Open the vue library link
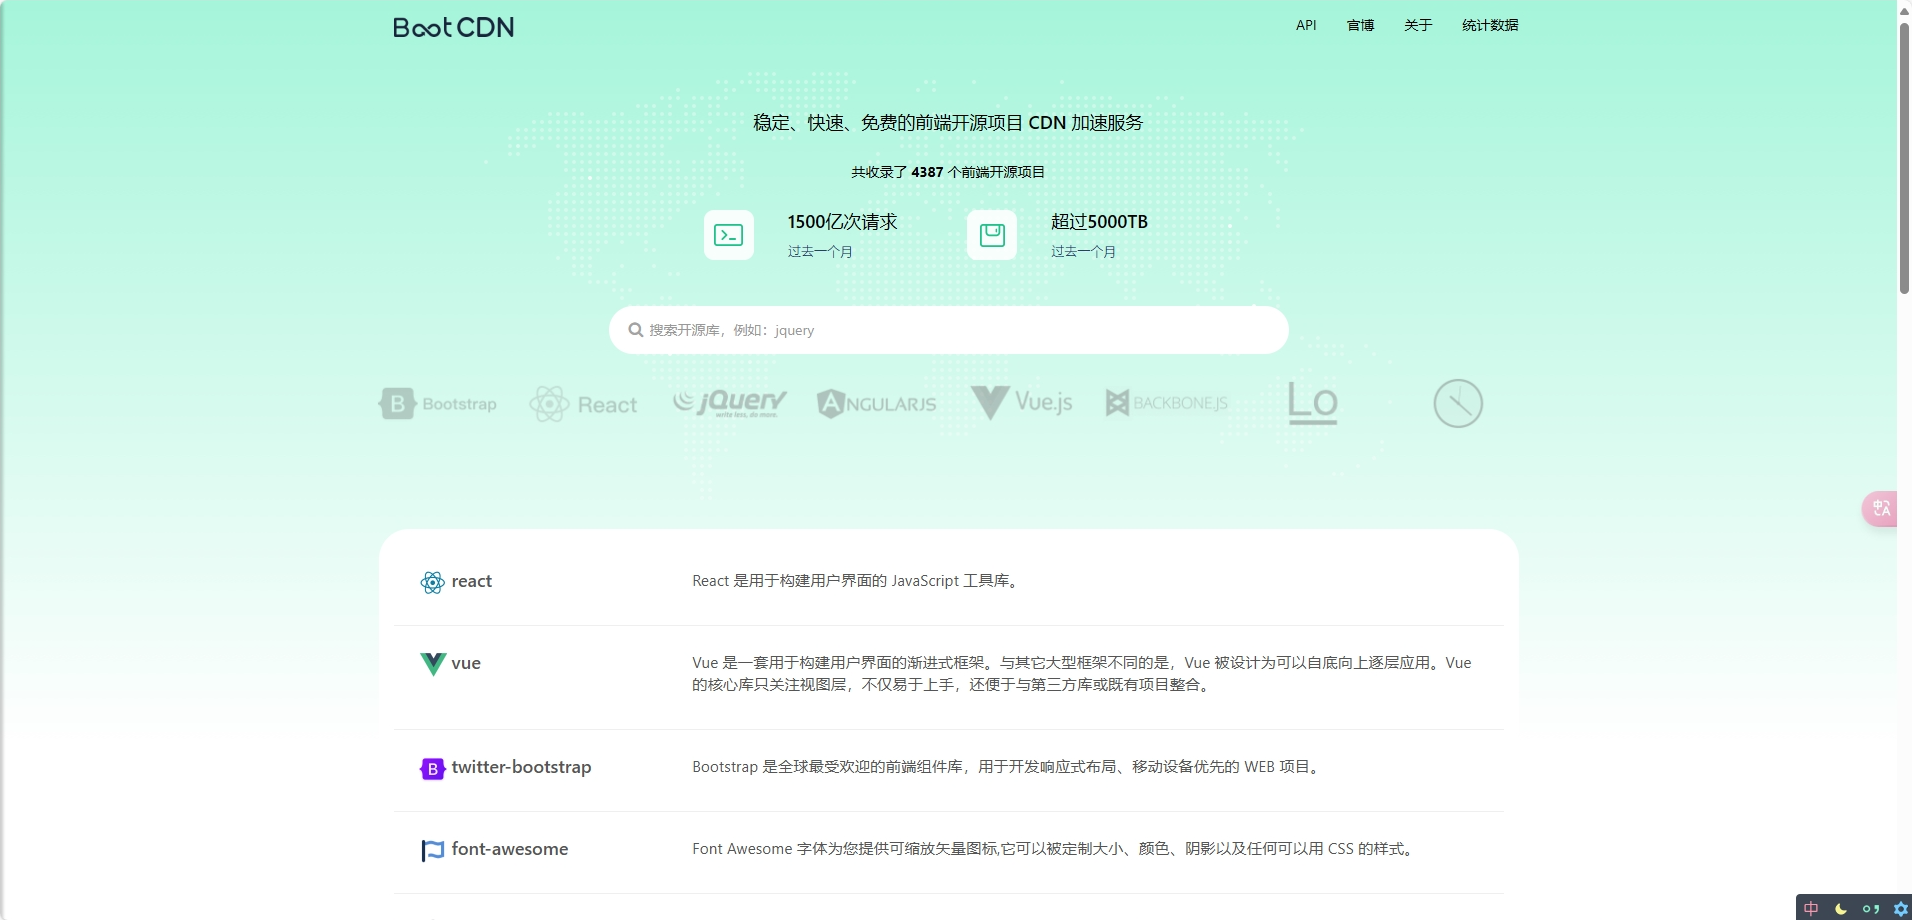This screenshot has width=1912, height=920. (466, 663)
